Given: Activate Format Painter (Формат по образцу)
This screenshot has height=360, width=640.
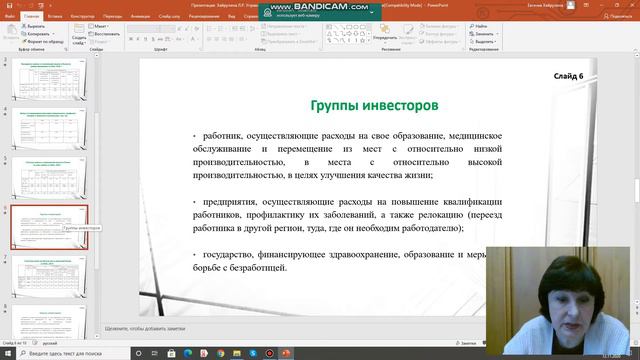Looking at the screenshot, I should [x=42, y=41].
